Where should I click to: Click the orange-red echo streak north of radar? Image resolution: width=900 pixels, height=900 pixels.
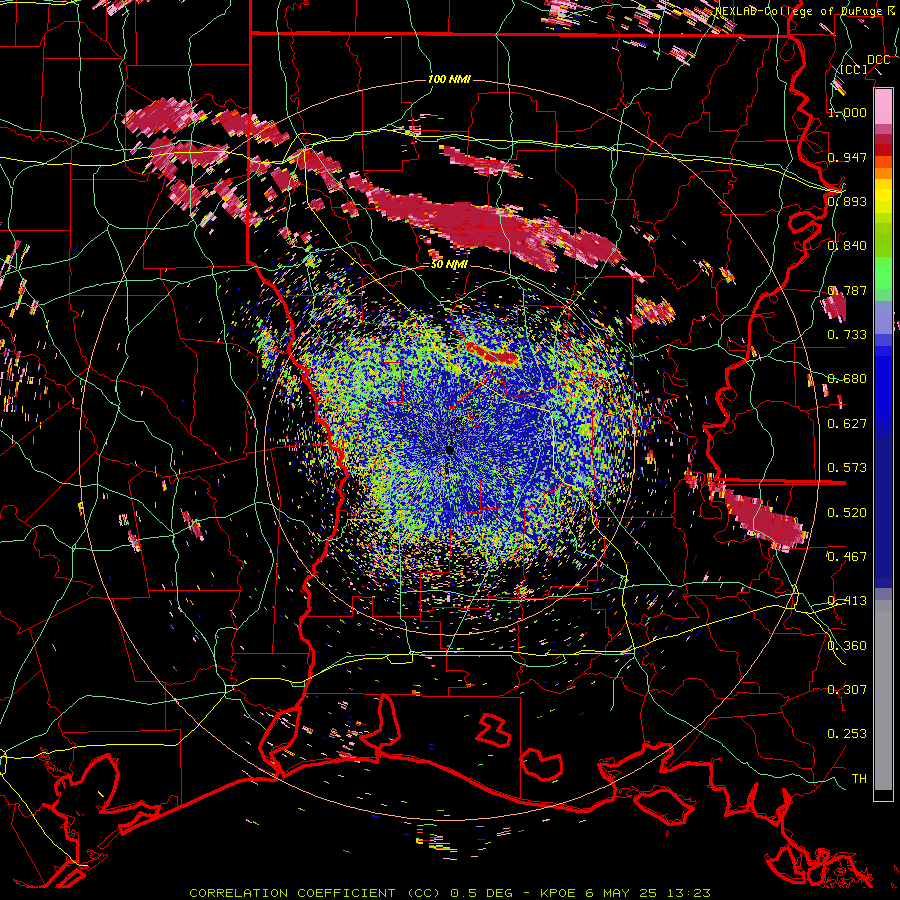492,353
